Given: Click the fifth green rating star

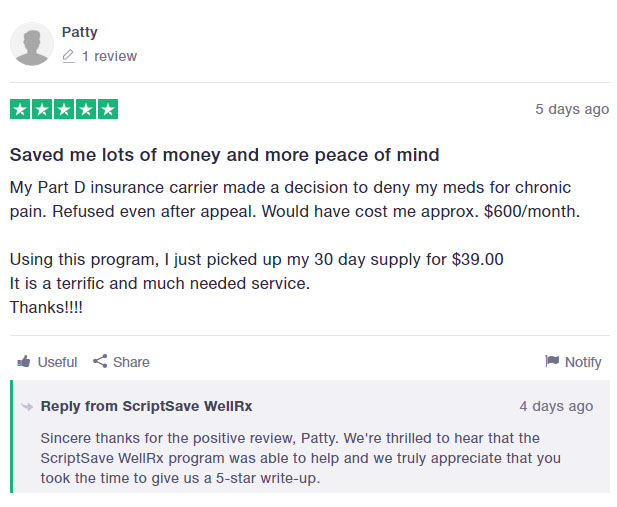Looking at the screenshot, I should pos(108,109).
